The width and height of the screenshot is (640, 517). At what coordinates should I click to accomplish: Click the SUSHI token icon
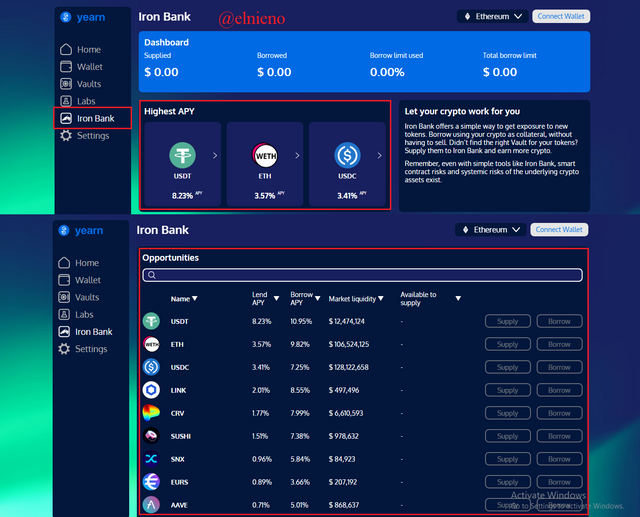pos(151,436)
